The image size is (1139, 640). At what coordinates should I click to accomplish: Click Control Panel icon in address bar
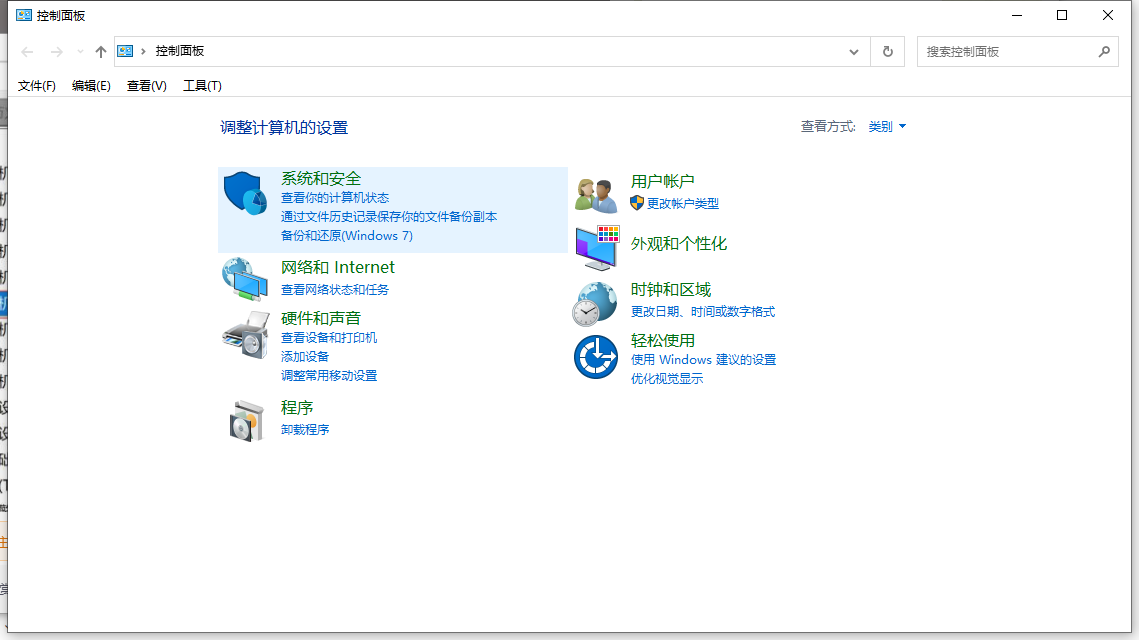pos(125,51)
